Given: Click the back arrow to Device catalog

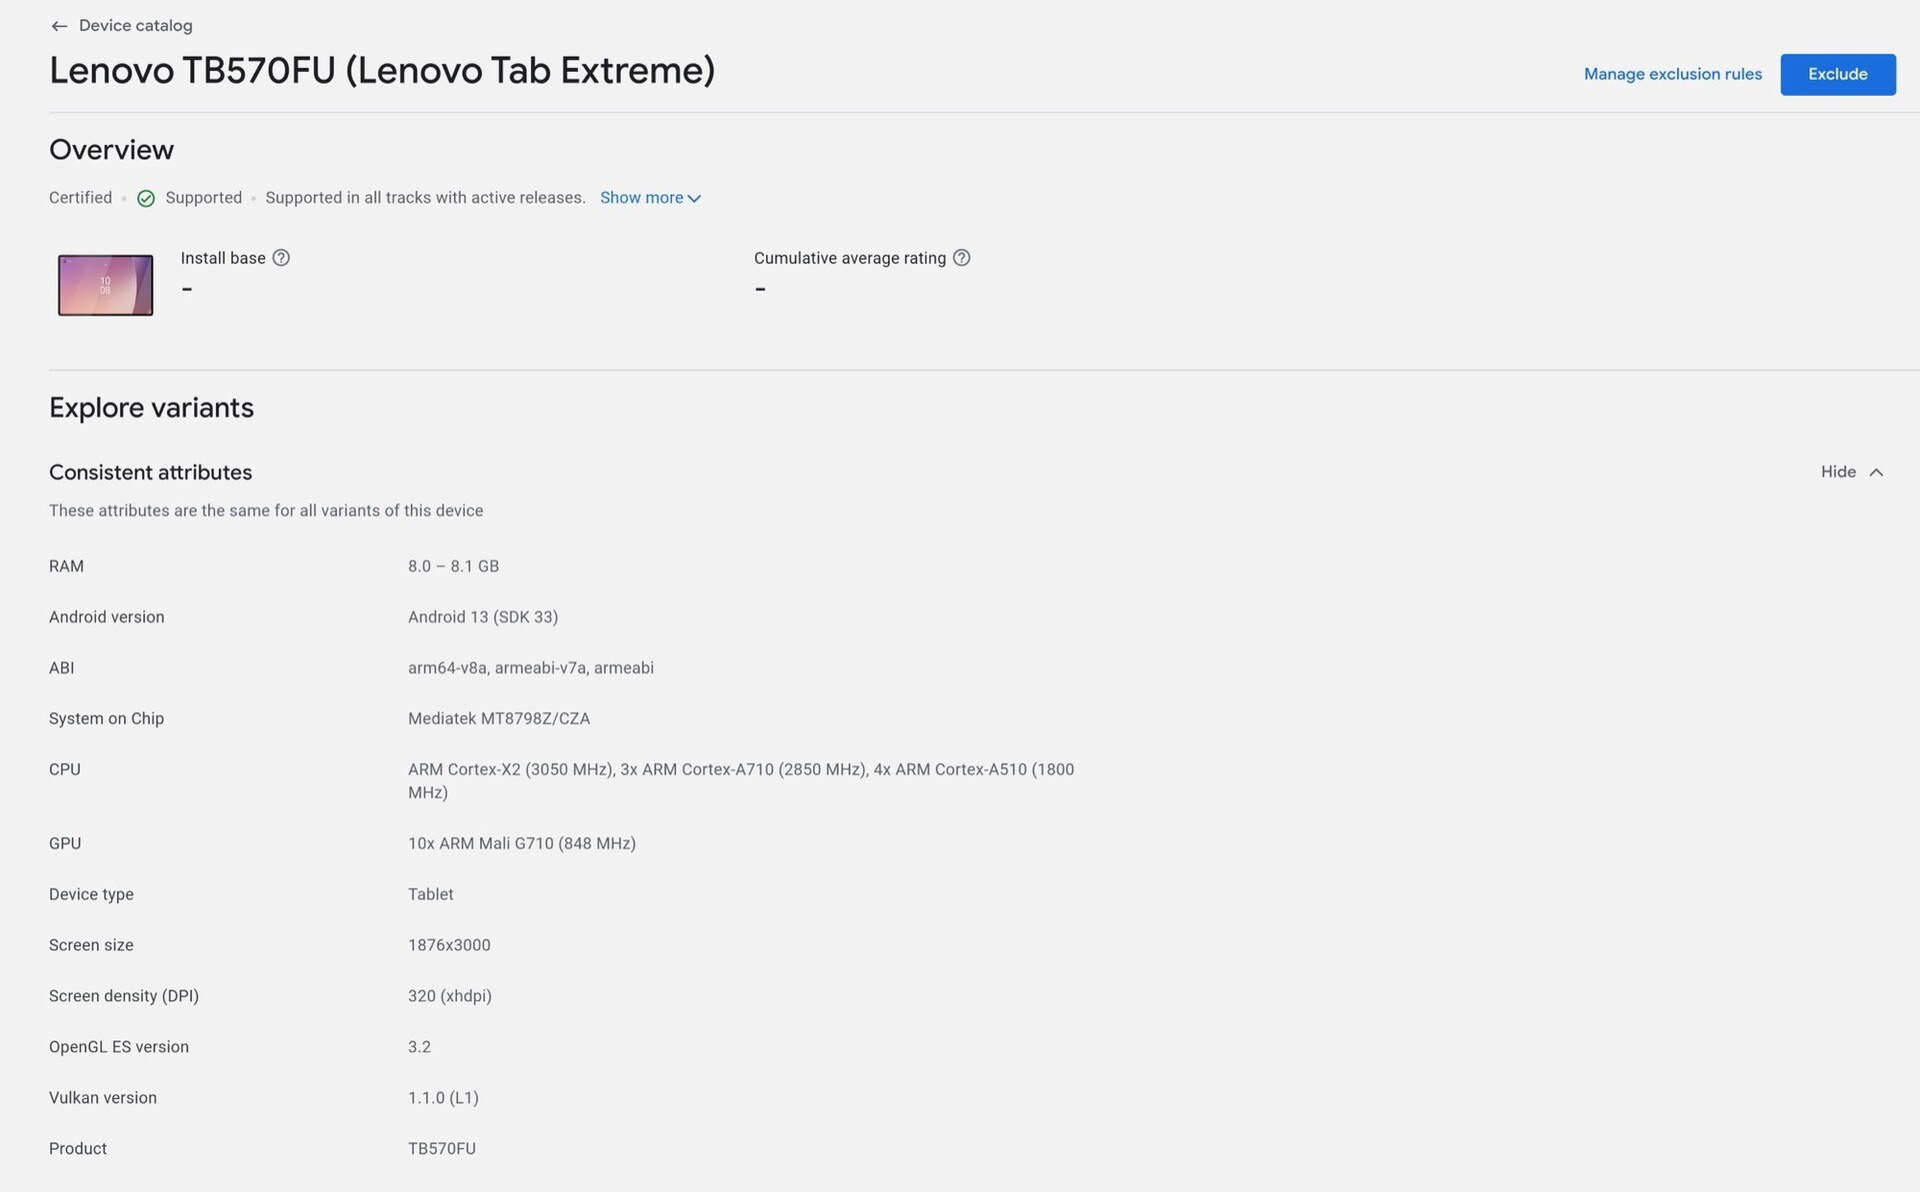Looking at the screenshot, I should [59, 26].
